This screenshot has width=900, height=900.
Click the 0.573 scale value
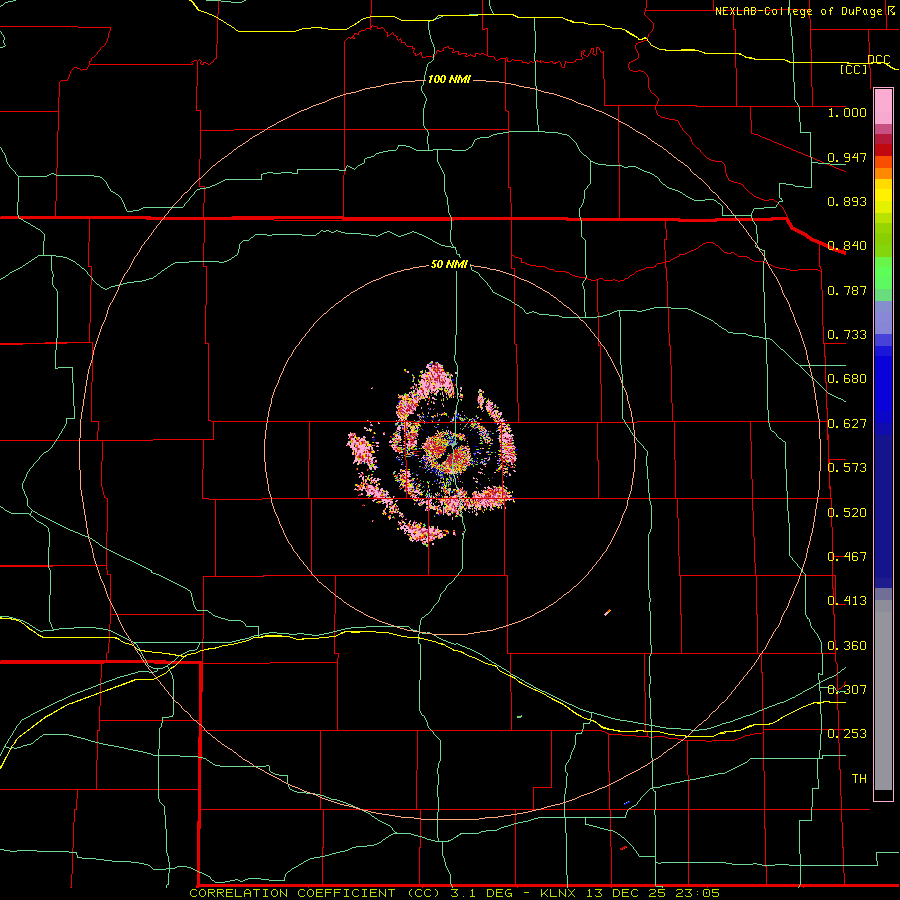click(847, 468)
